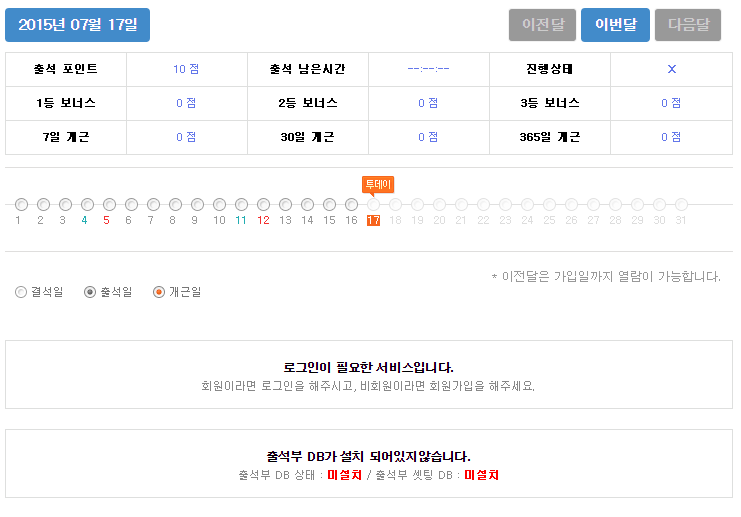Click the day 1 circle marker
This screenshot has width=741, height=517.
(x=21, y=204)
